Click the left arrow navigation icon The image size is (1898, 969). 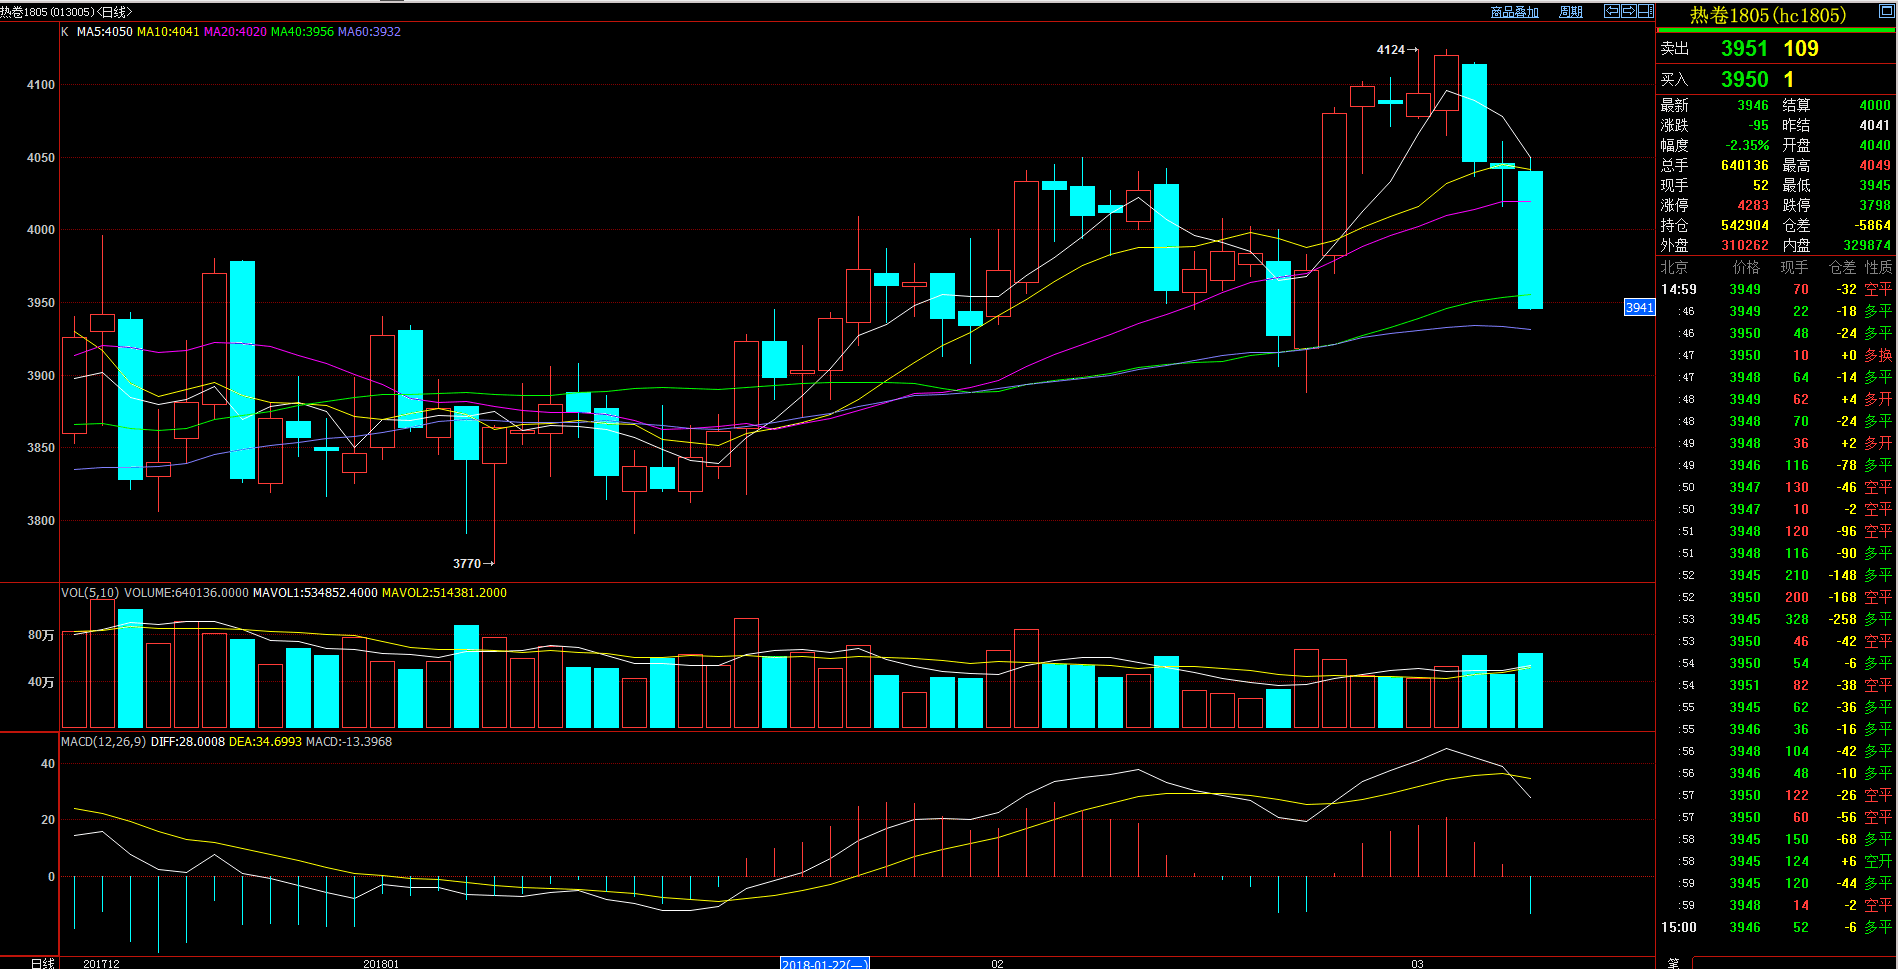(x=1612, y=11)
